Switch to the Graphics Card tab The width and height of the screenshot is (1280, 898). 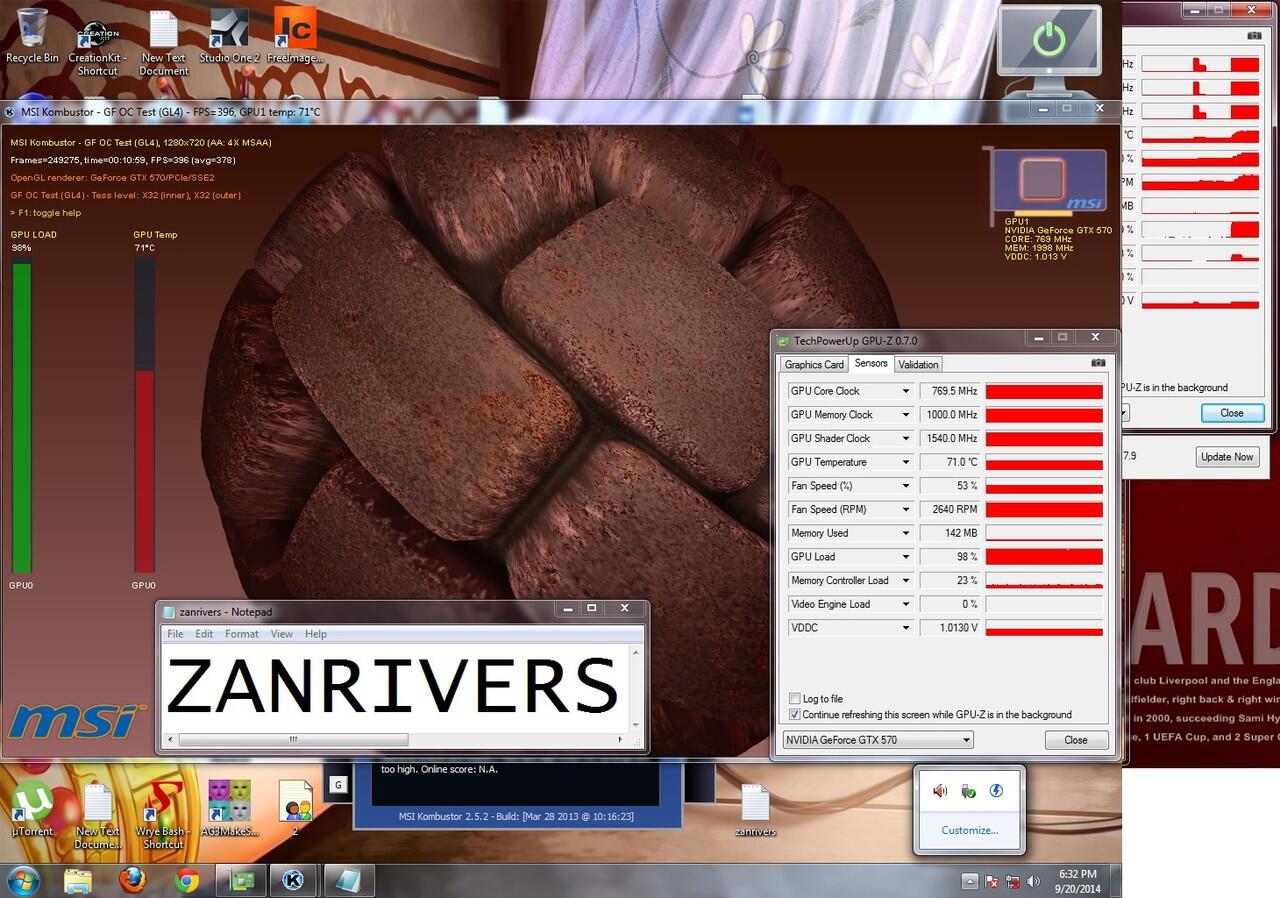(814, 365)
